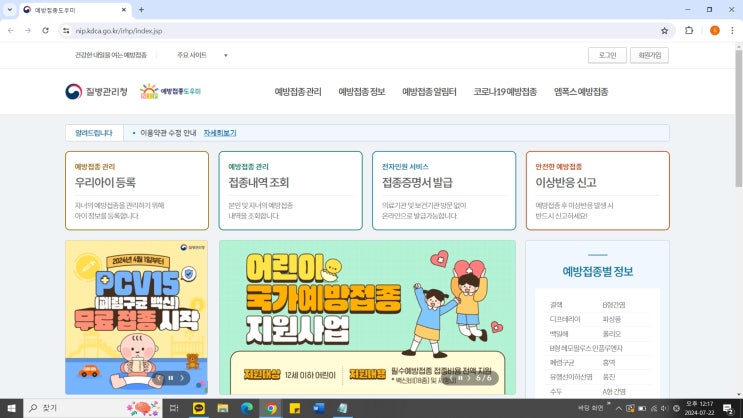Open File Explorer from the taskbar
743x418 pixels.
click(x=223, y=408)
